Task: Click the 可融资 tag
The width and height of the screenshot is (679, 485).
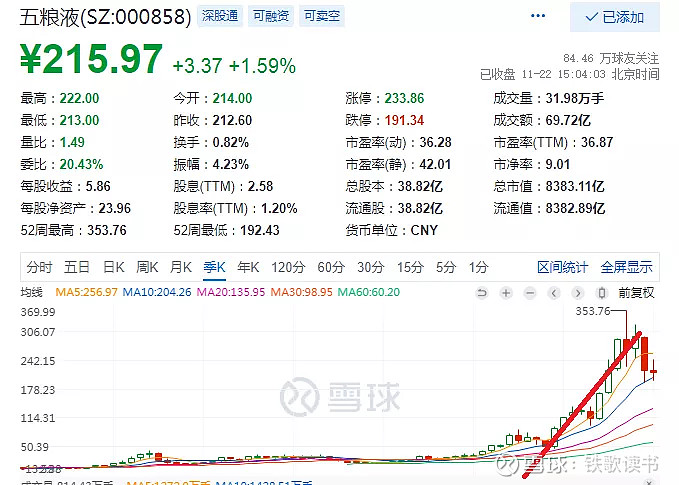Action: (x=271, y=16)
